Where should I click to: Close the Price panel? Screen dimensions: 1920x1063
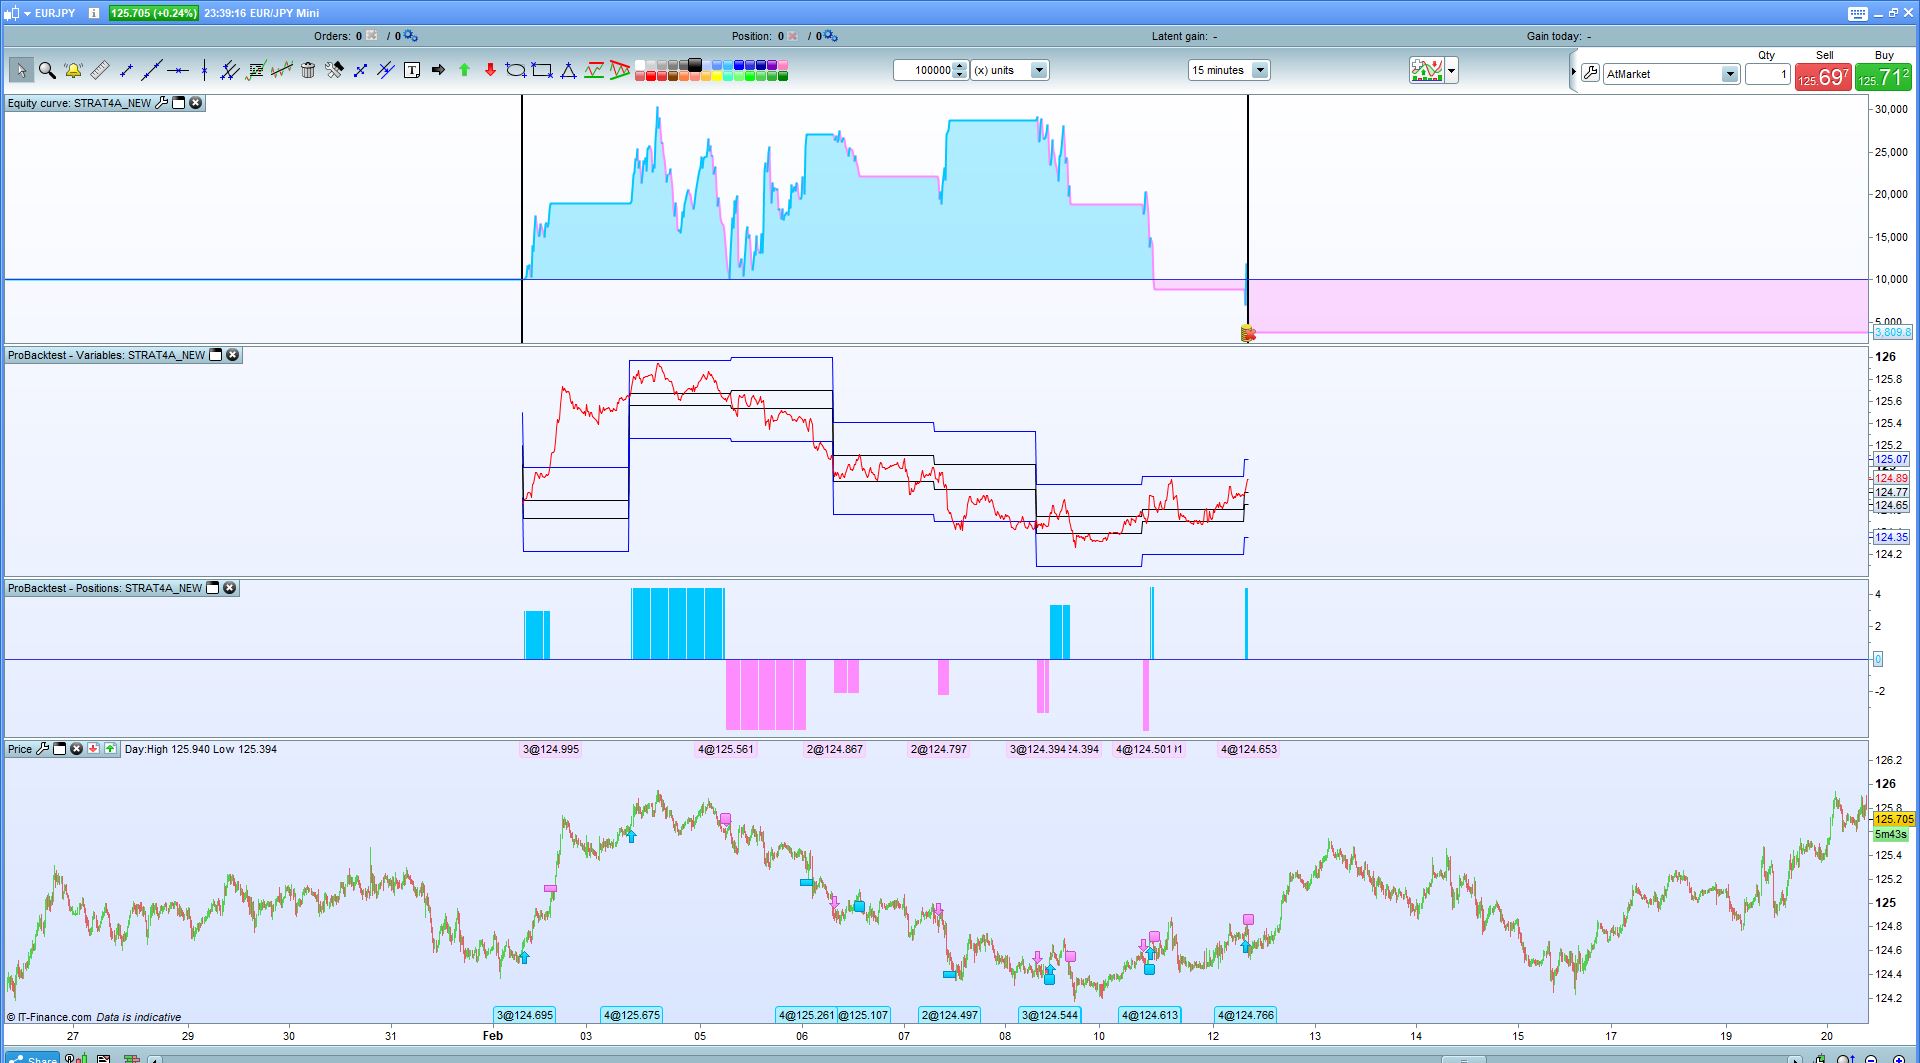76,749
